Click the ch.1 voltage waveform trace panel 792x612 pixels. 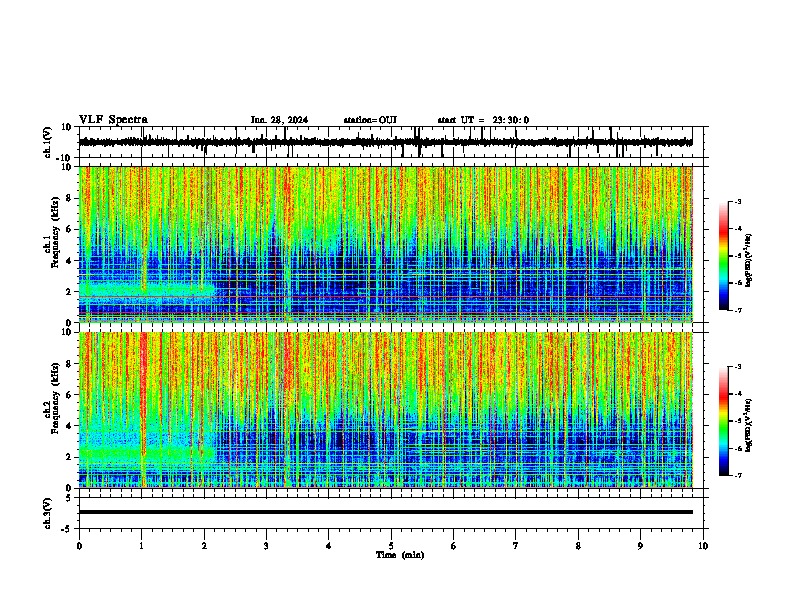pos(391,142)
